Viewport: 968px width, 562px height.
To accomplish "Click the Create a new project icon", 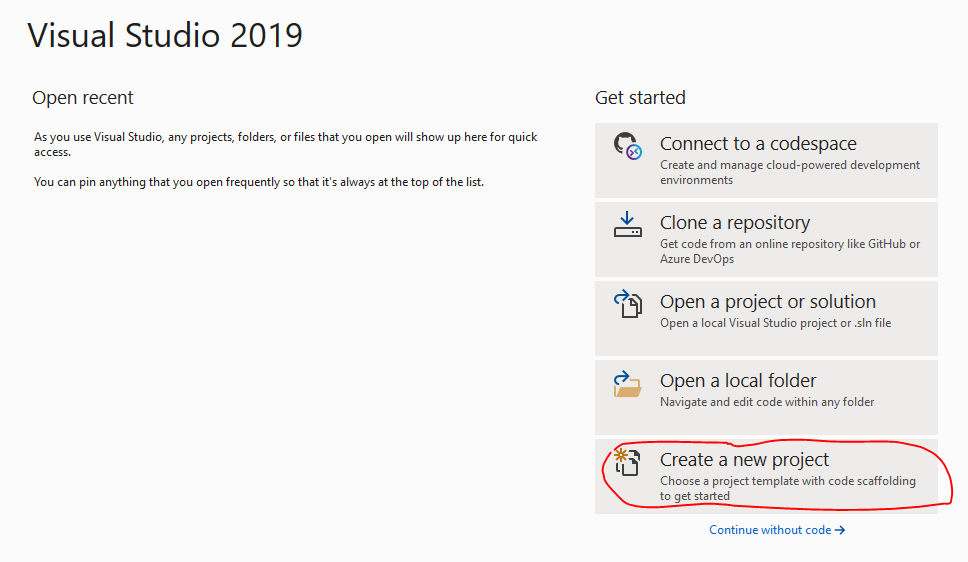I will (x=626, y=462).
